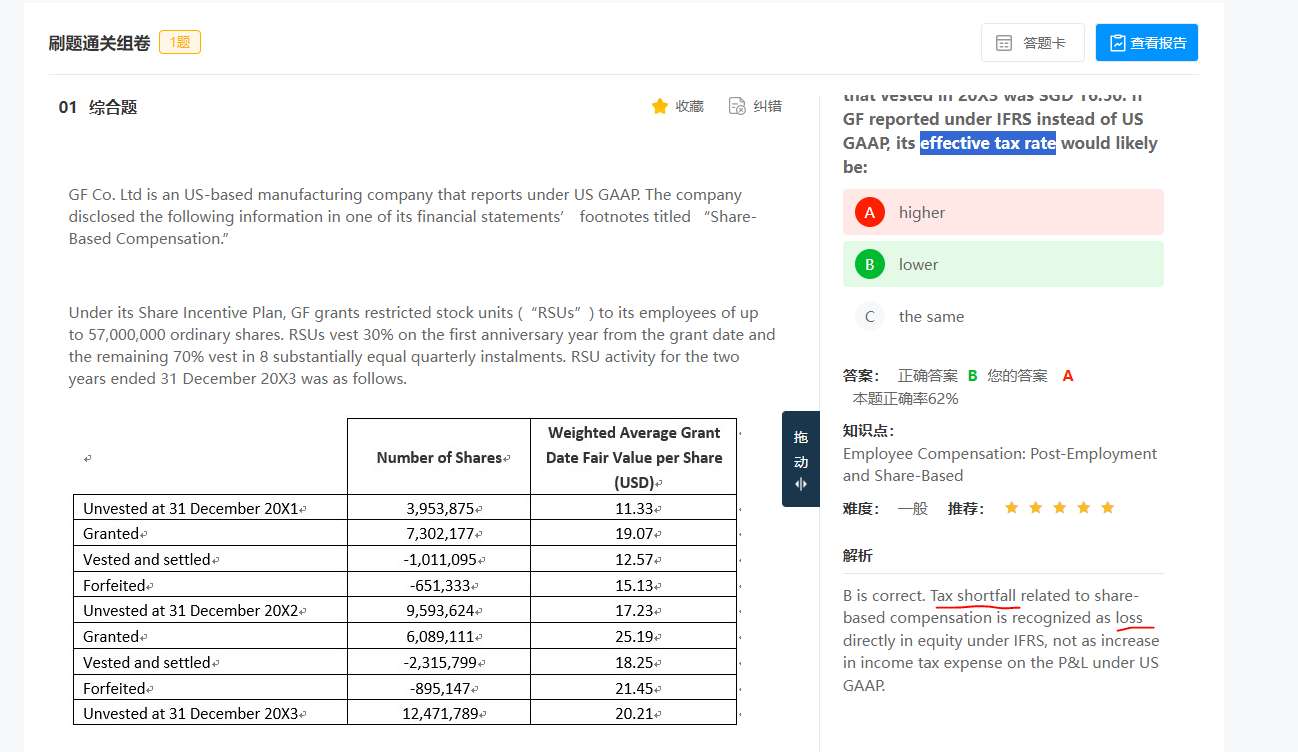Click the star icon to favorite question
The image size is (1298, 752).
pyautogui.click(x=659, y=106)
